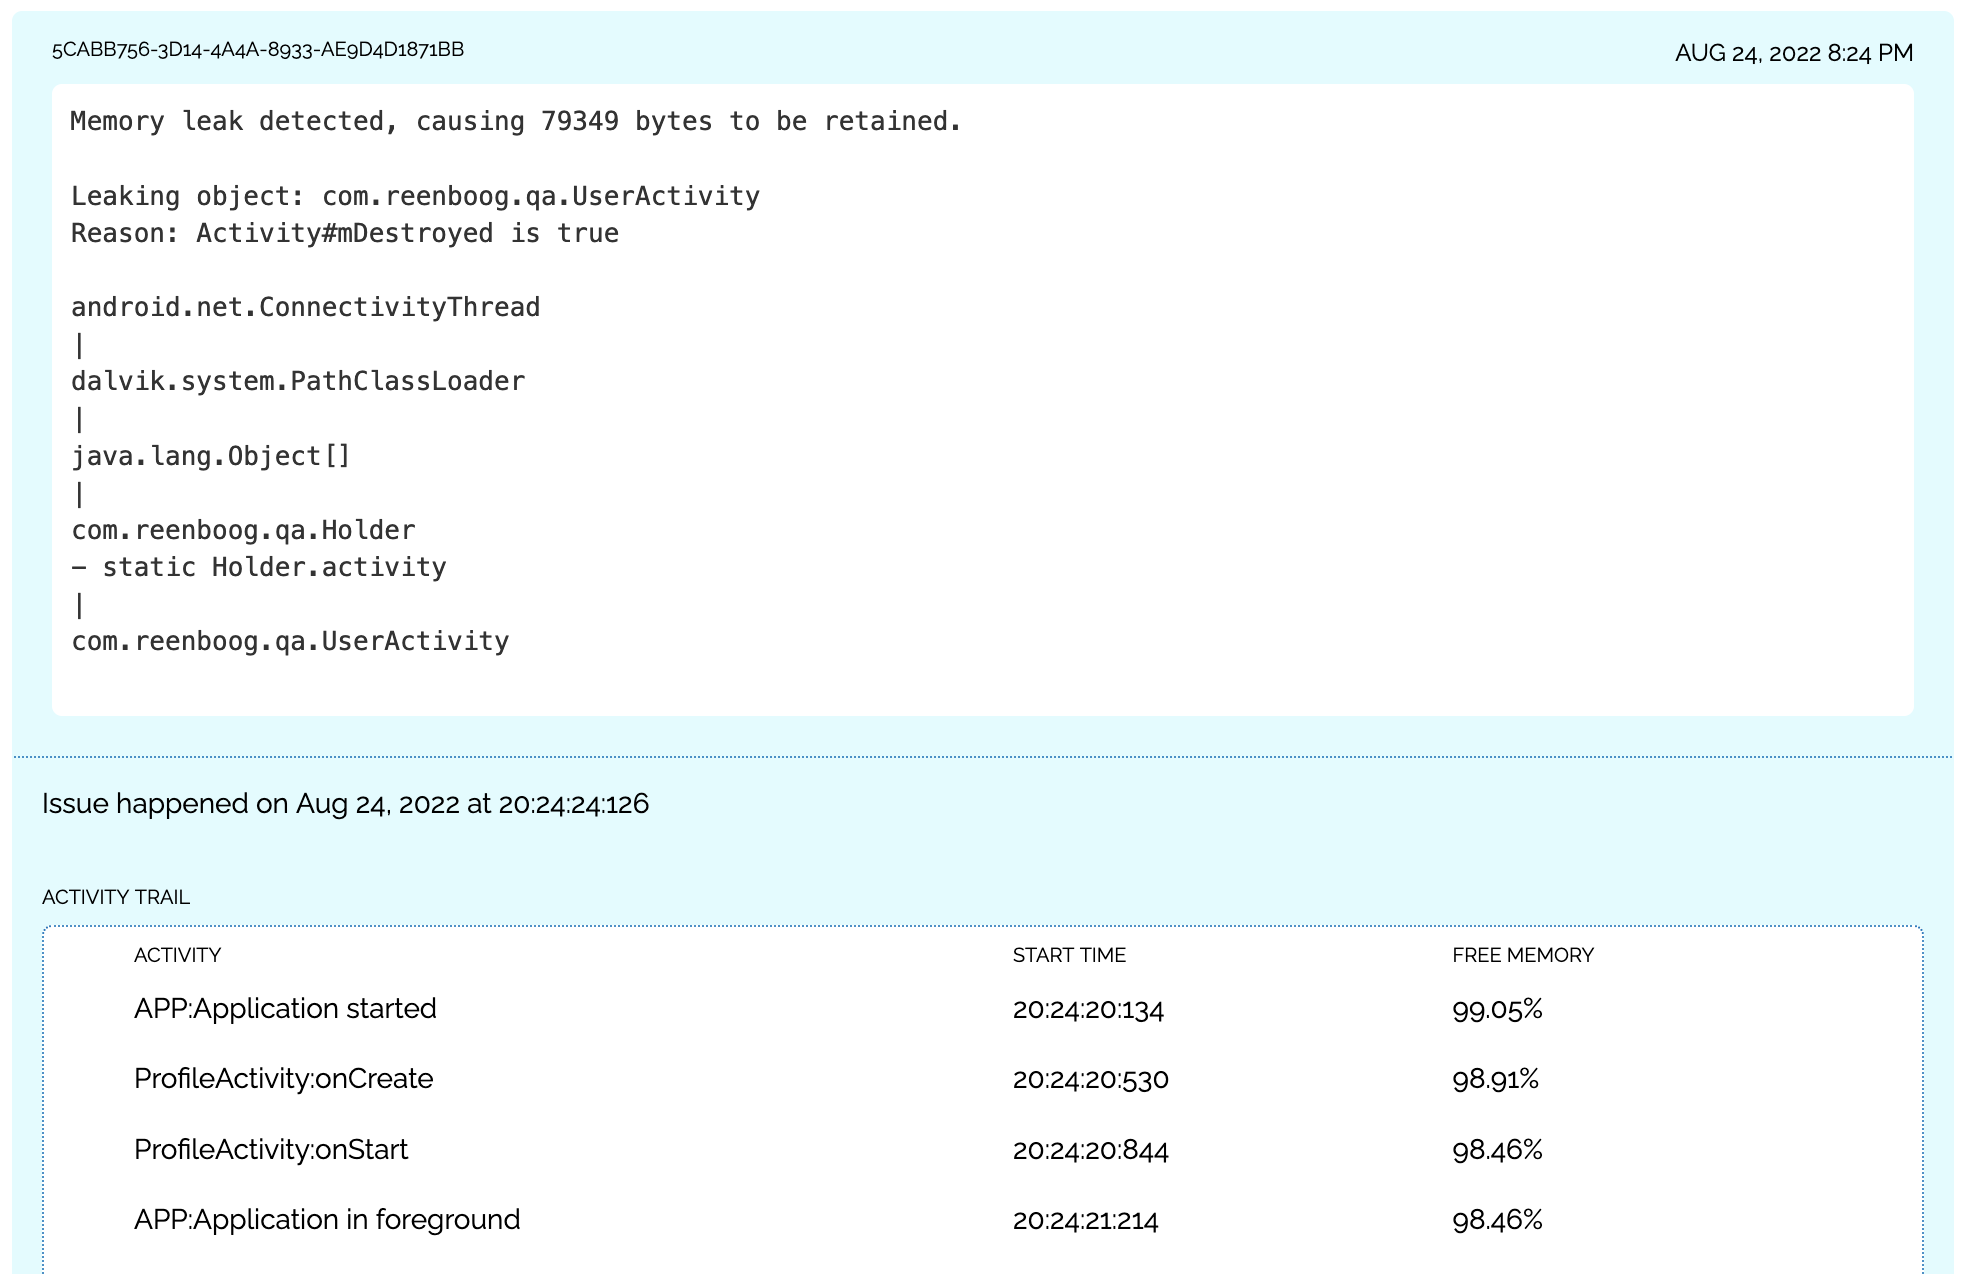Click the 'static Holder.activity' reference line
Image resolution: width=1964 pixels, height=1274 pixels.
[260, 567]
